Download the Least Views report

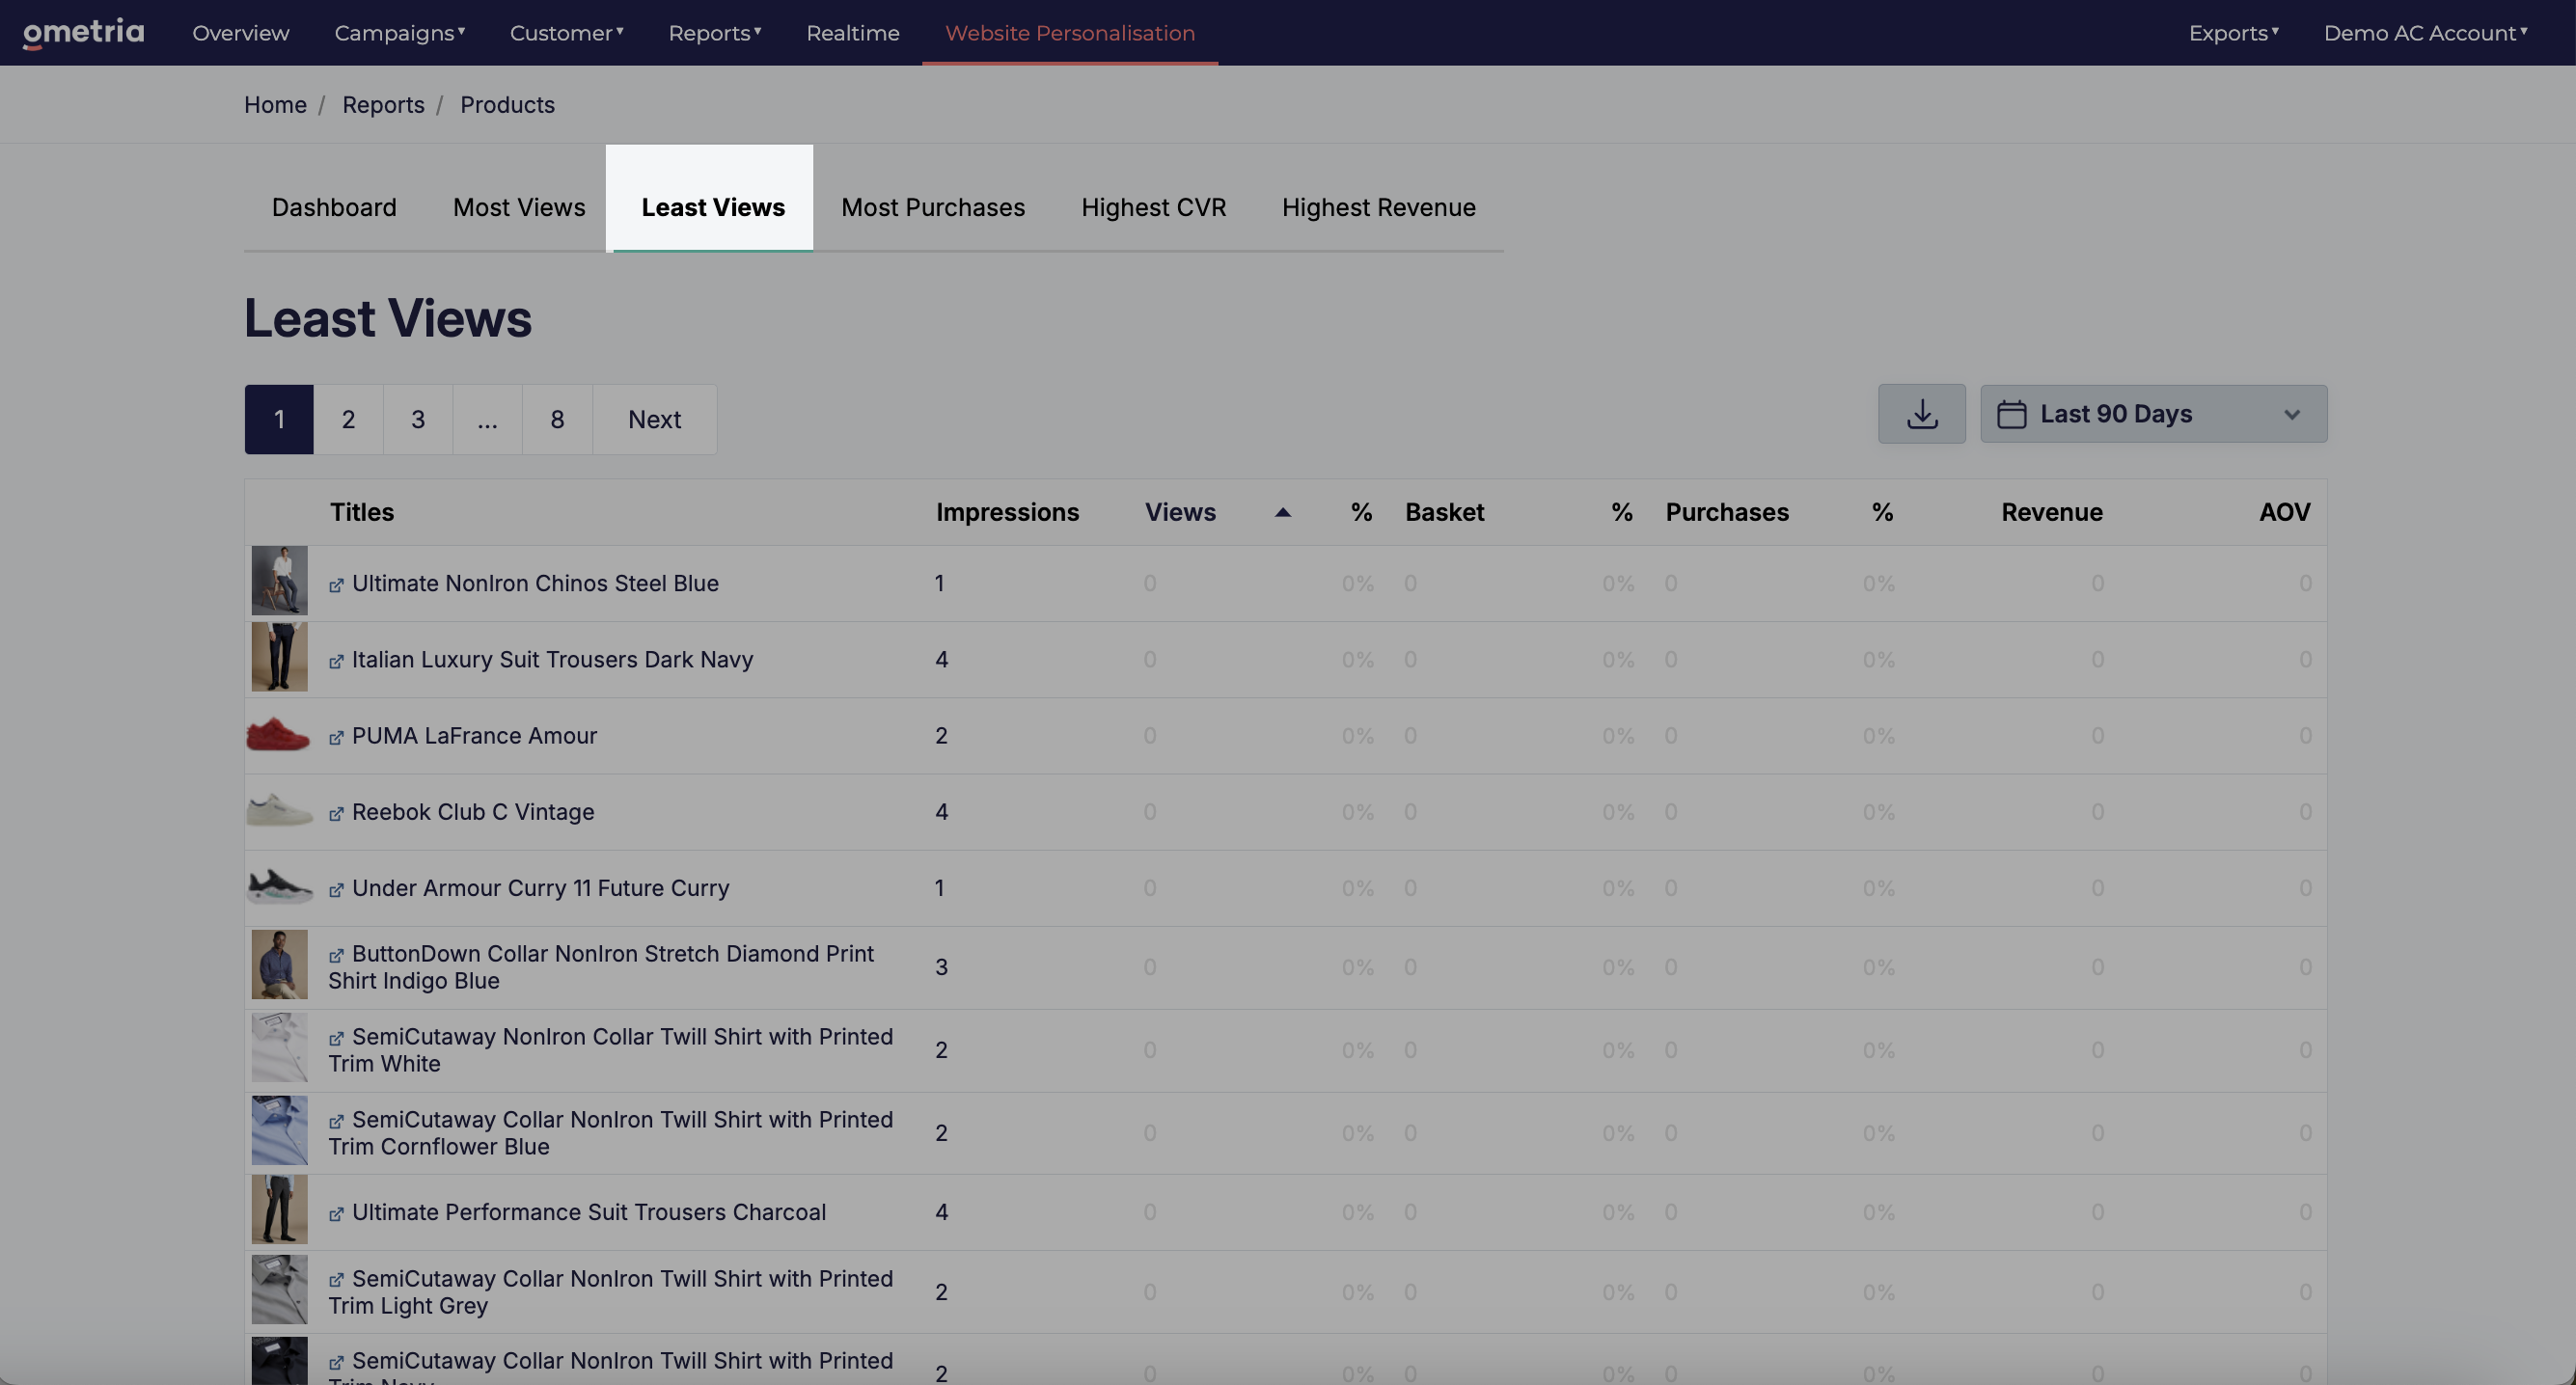pos(1921,414)
